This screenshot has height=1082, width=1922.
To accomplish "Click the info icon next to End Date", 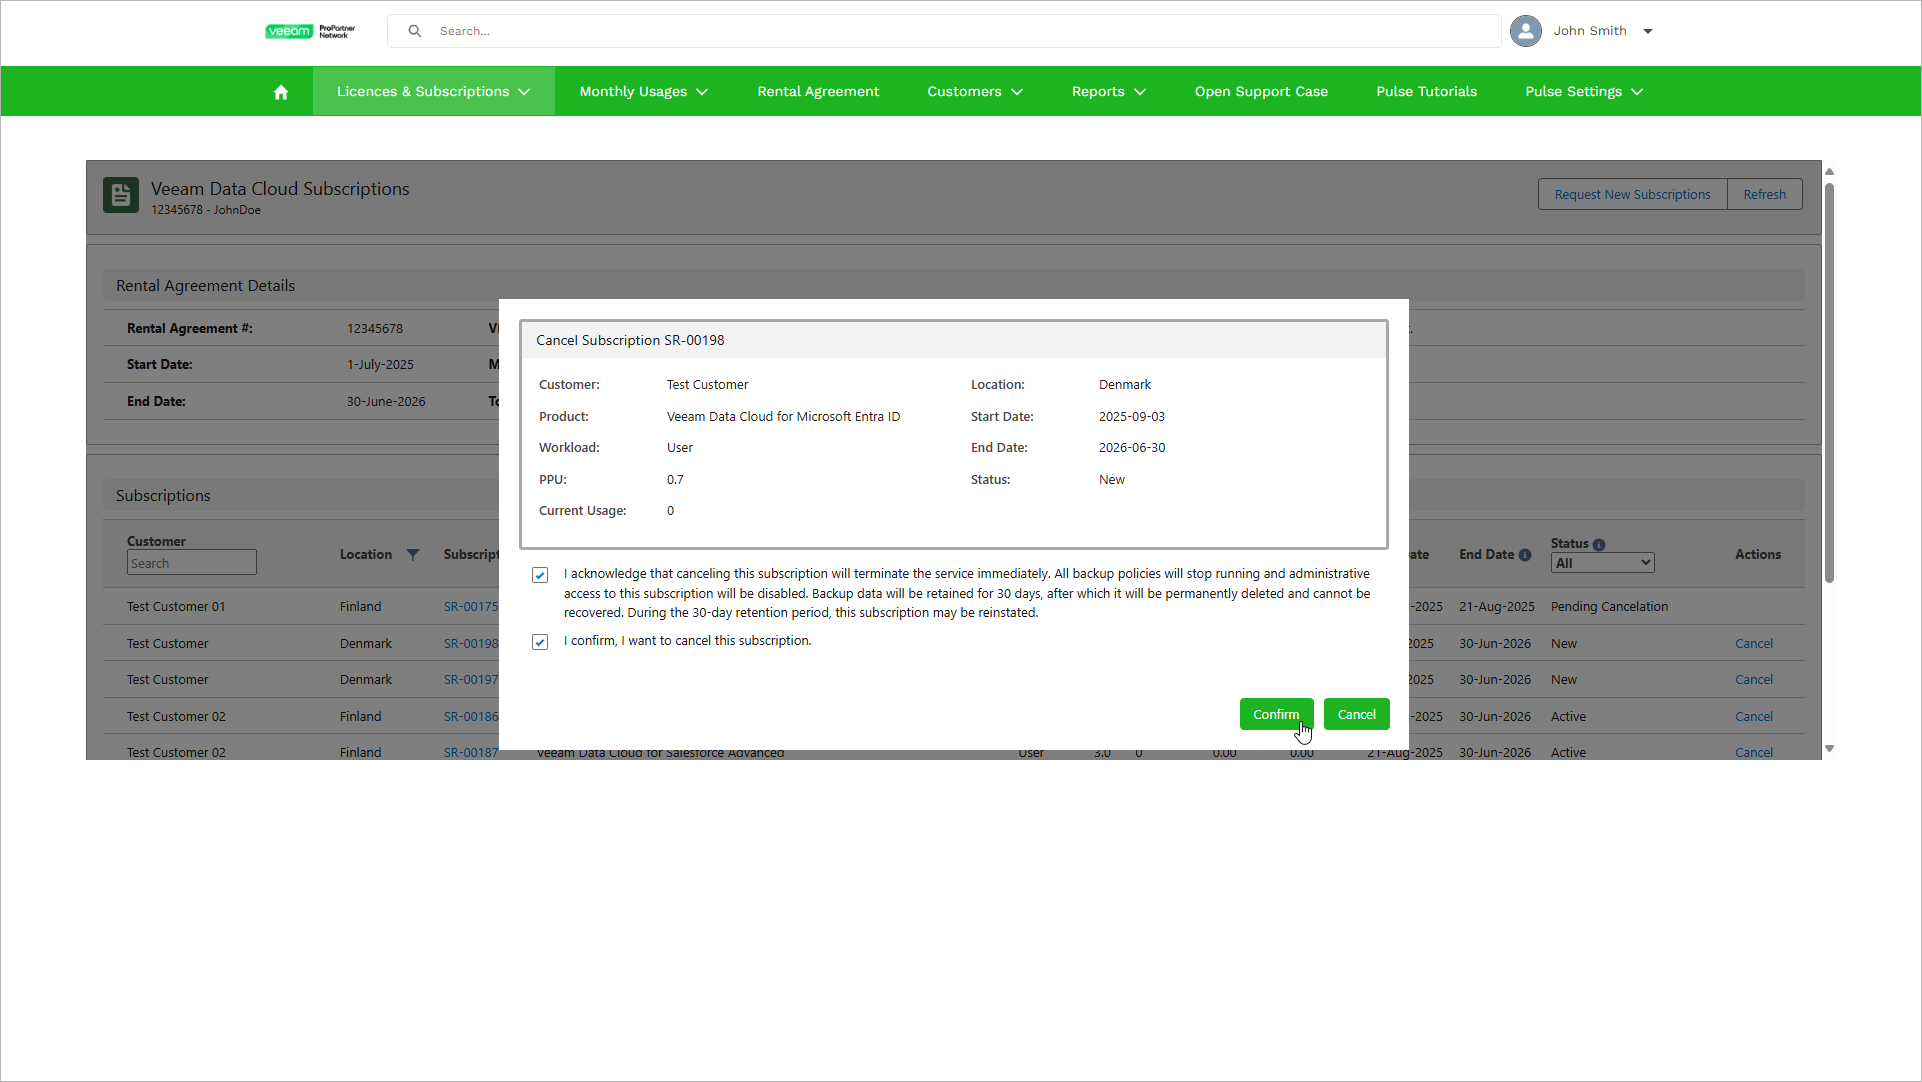I will pos(1525,555).
